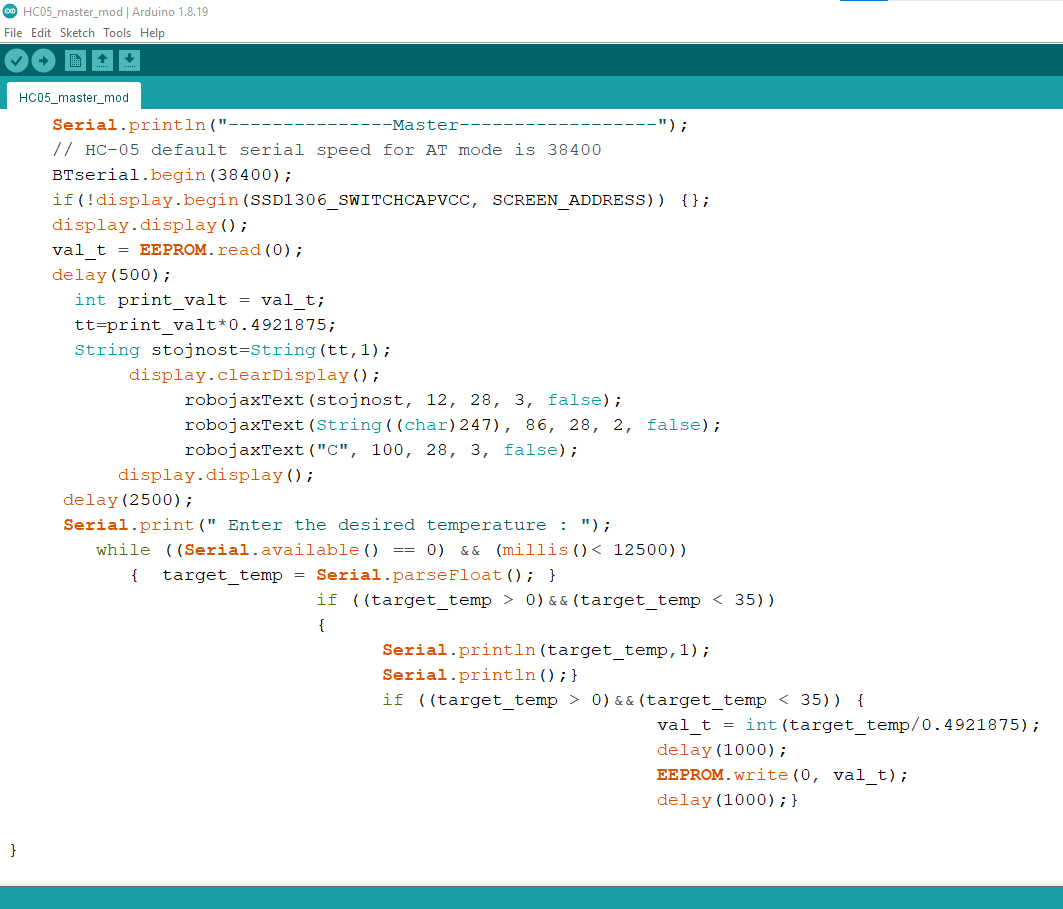The image size is (1063, 909).
Task: Click the BTserial.begin(38400) line
Action: (x=172, y=175)
